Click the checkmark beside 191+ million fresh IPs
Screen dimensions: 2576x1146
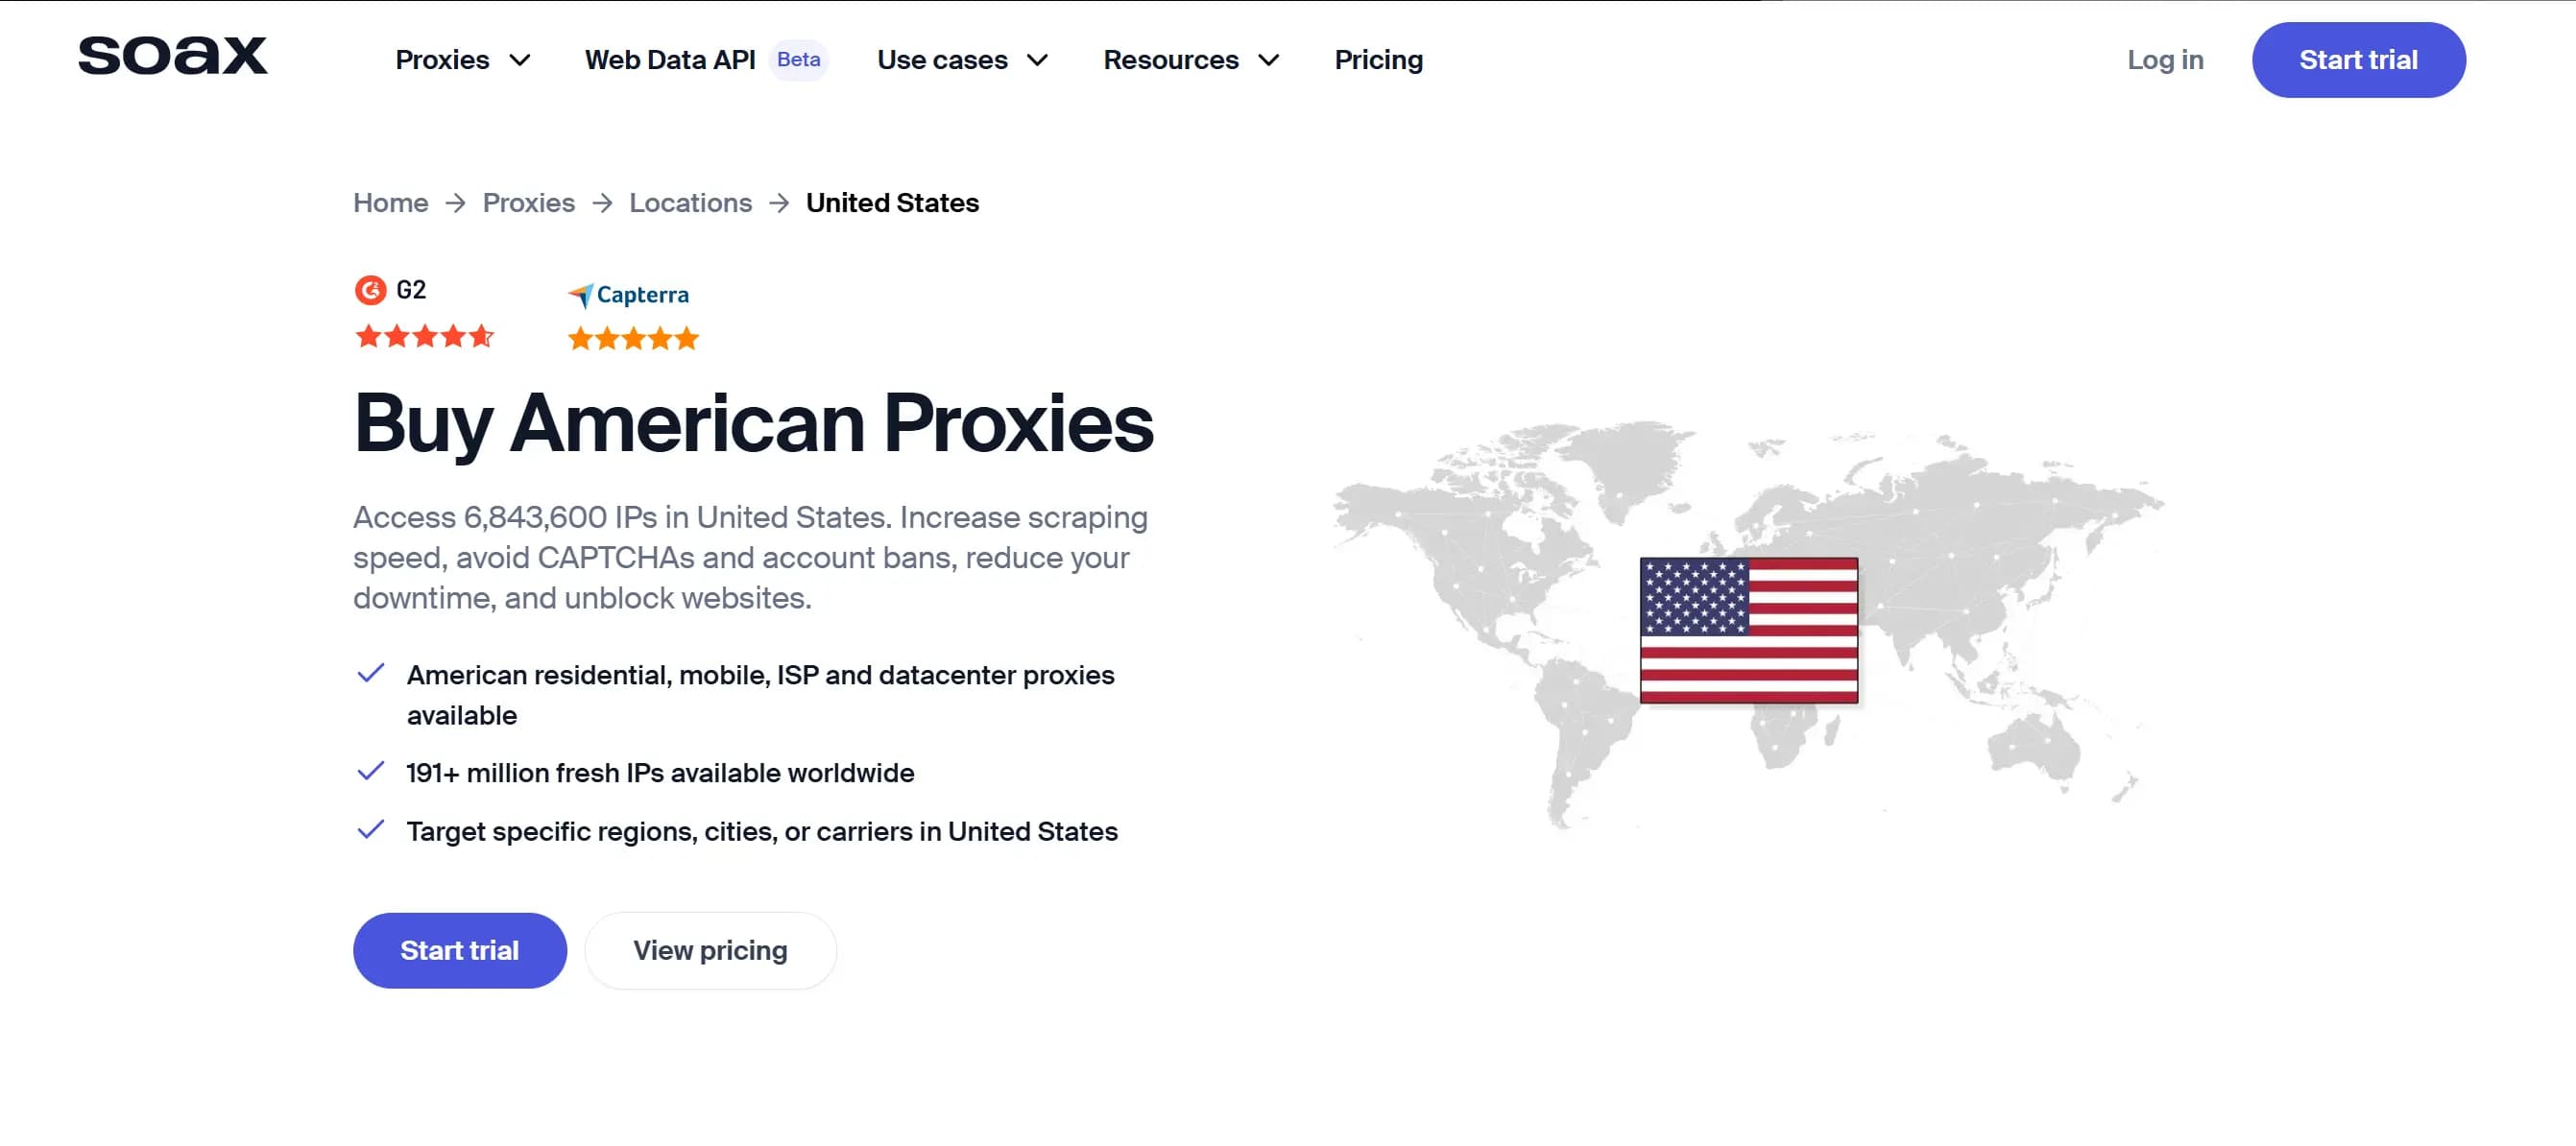tap(371, 771)
